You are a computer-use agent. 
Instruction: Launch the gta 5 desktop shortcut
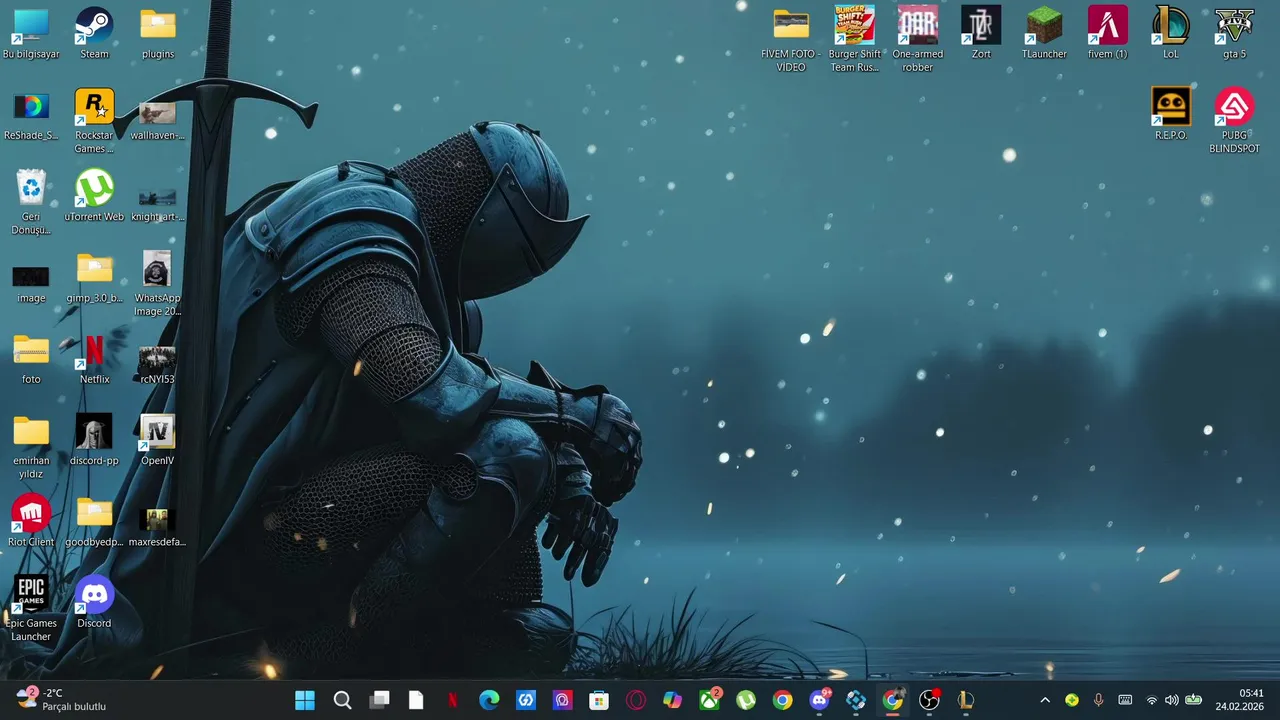pos(1234,33)
